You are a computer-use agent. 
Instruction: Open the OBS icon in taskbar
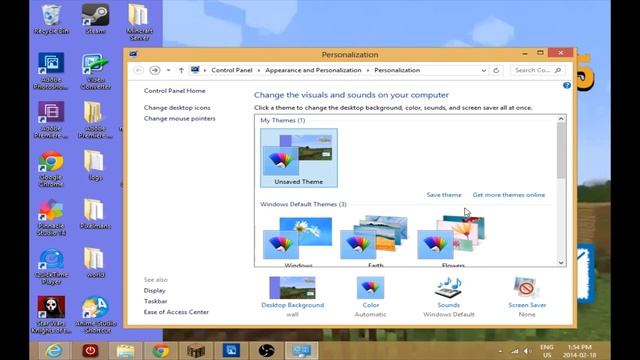tap(266, 351)
